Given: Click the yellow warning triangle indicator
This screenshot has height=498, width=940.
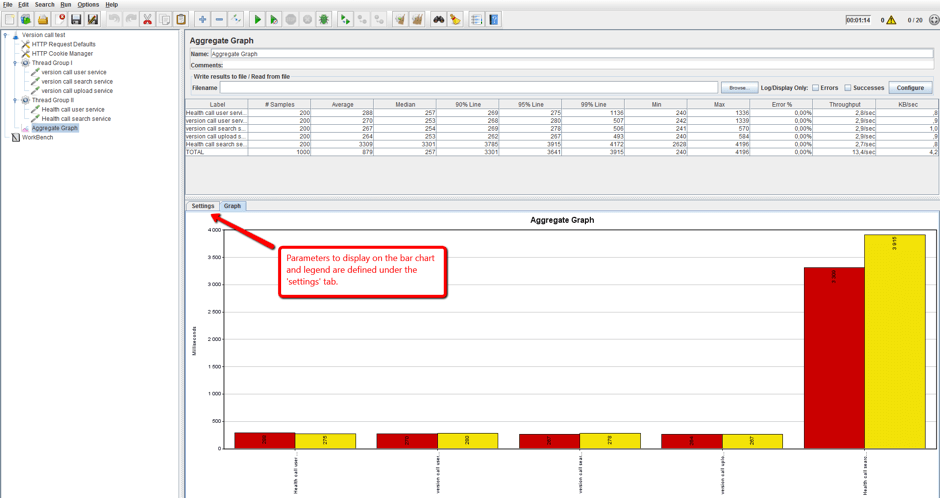Looking at the screenshot, I should [891, 20].
